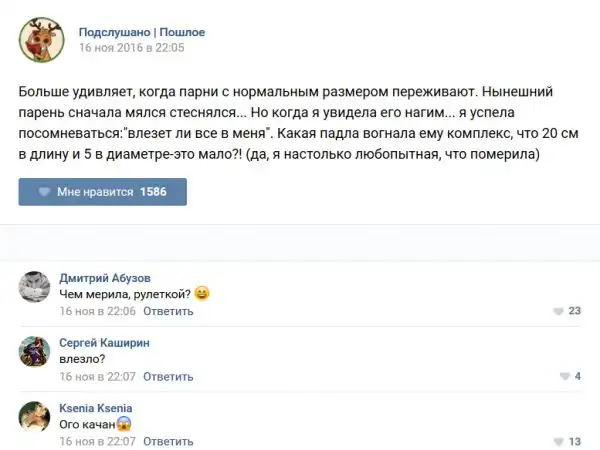Reply to Дмитрий Абузов's comment

pyautogui.click(x=169, y=311)
